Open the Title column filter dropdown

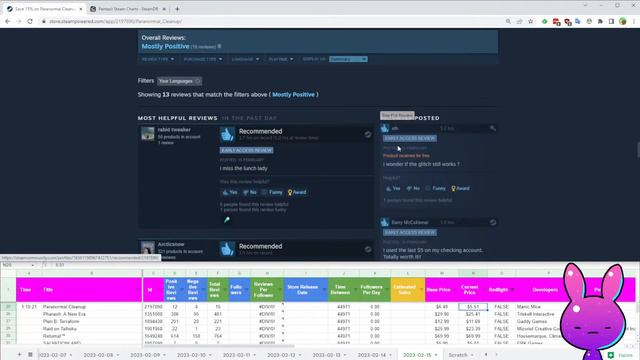click(139, 290)
